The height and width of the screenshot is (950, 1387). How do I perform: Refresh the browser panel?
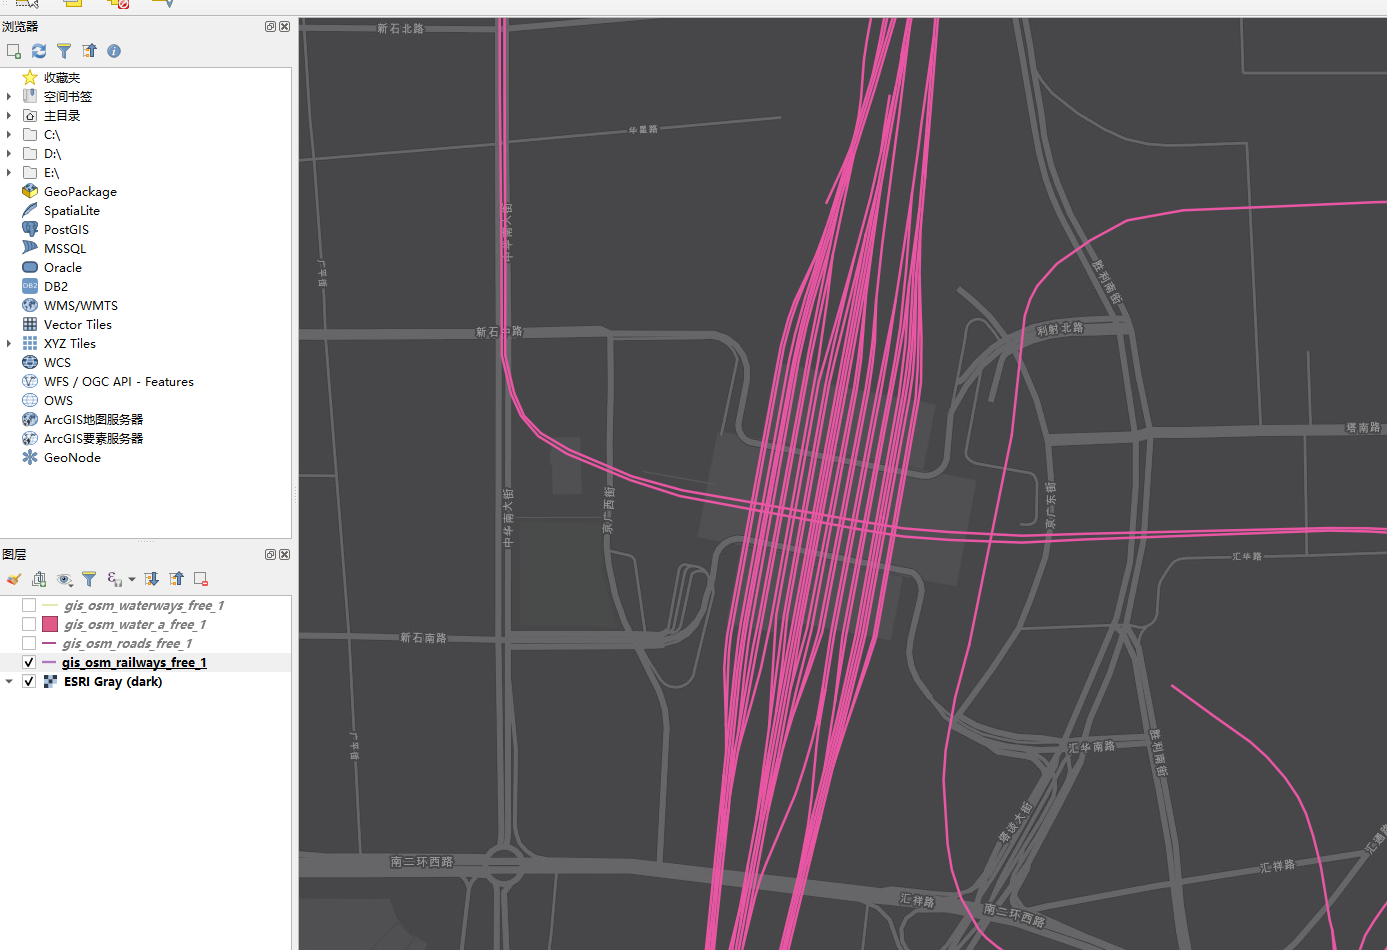point(39,51)
